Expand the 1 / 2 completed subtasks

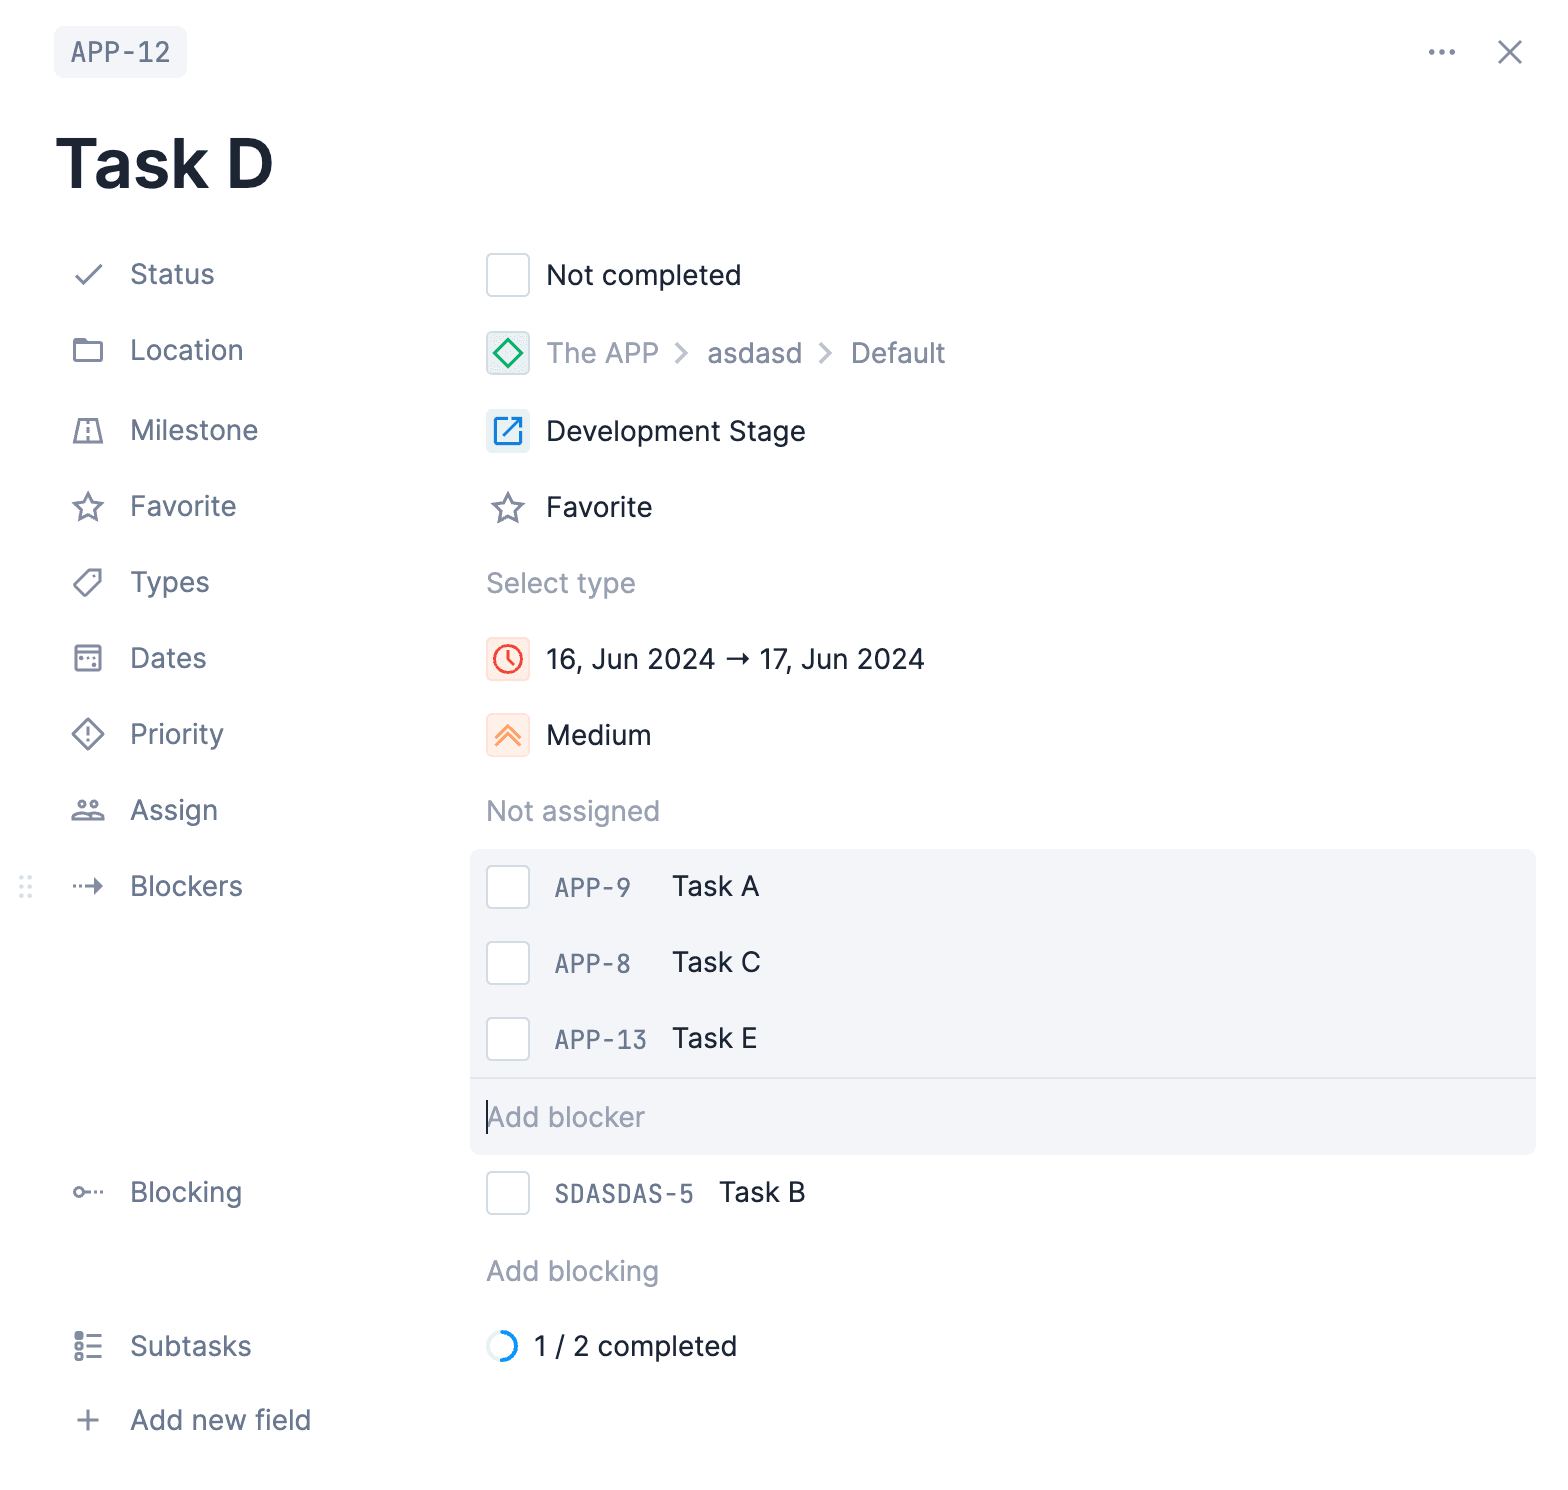[x=635, y=1347]
